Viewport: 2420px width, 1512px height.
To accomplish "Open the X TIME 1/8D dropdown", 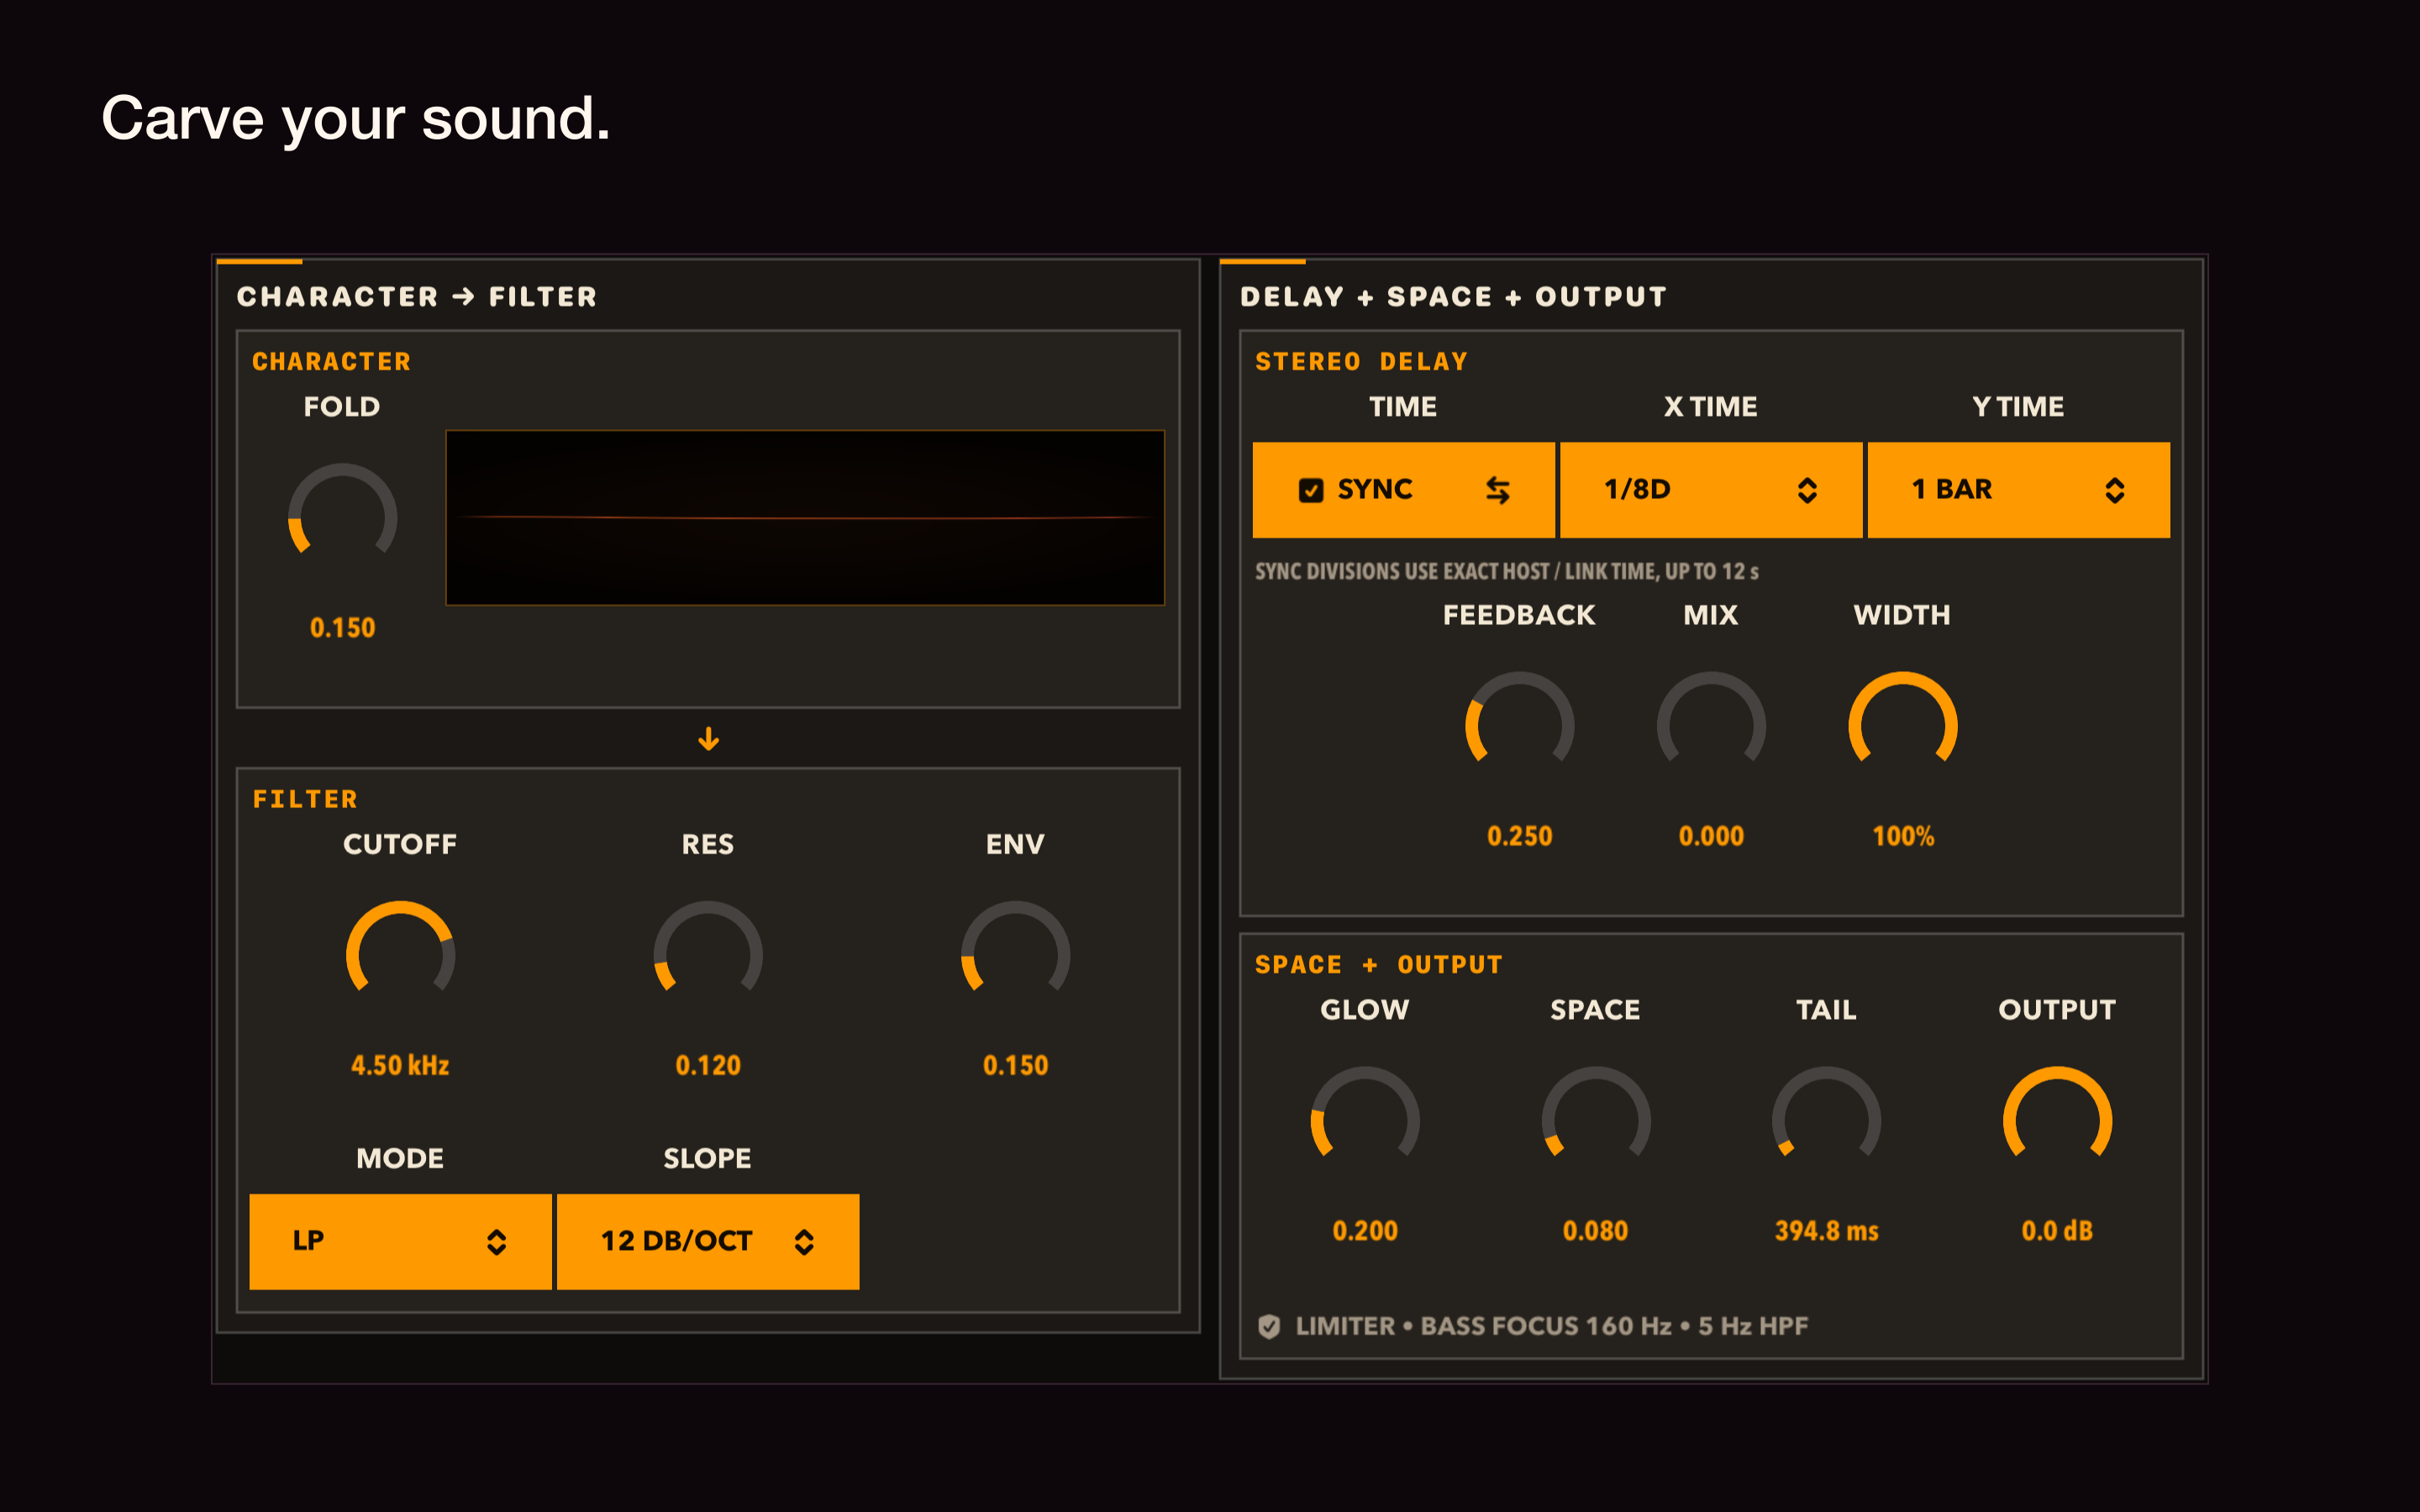I will pyautogui.click(x=1710, y=490).
